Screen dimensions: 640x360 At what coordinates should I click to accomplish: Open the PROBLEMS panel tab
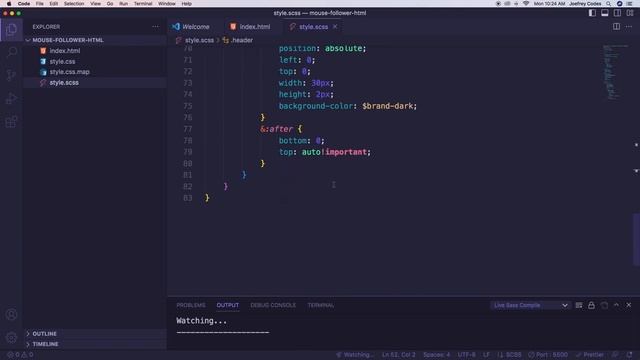191,305
